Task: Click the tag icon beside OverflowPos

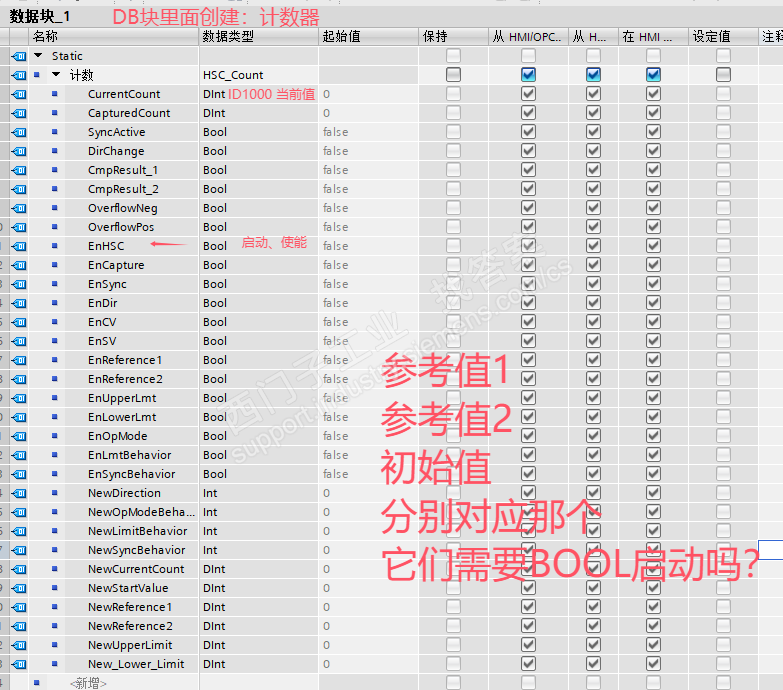Action: 19,227
